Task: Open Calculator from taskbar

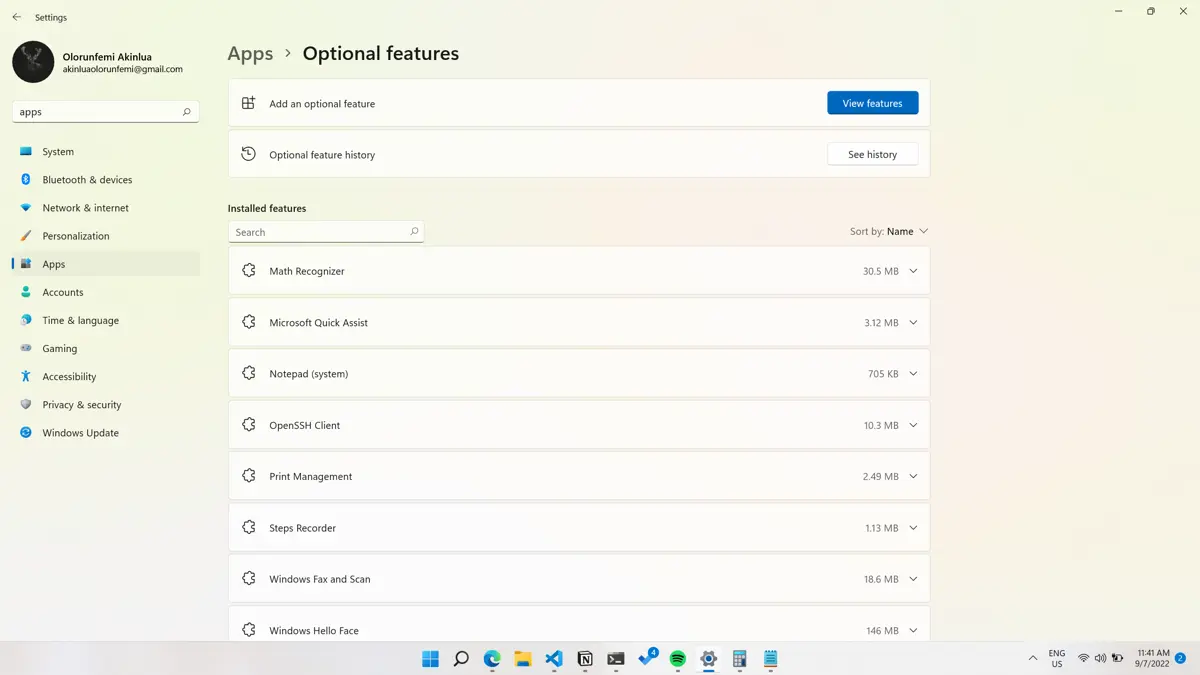Action: [740, 659]
